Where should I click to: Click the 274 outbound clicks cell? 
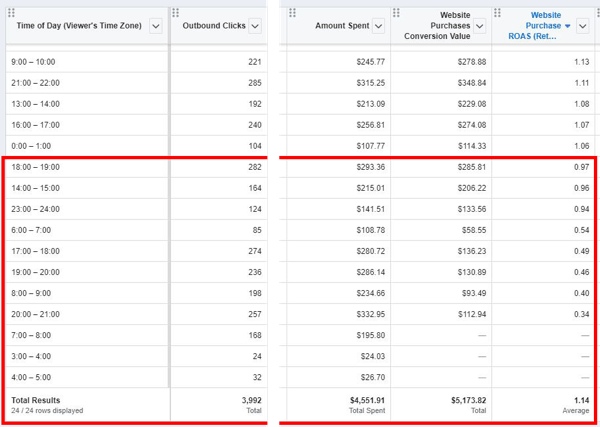[255, 251]
